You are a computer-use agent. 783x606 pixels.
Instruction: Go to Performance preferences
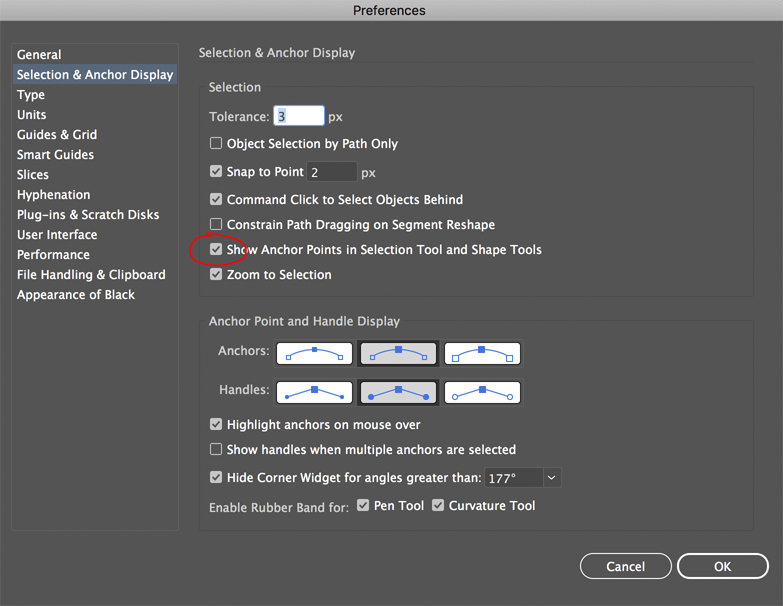point(53,255)
